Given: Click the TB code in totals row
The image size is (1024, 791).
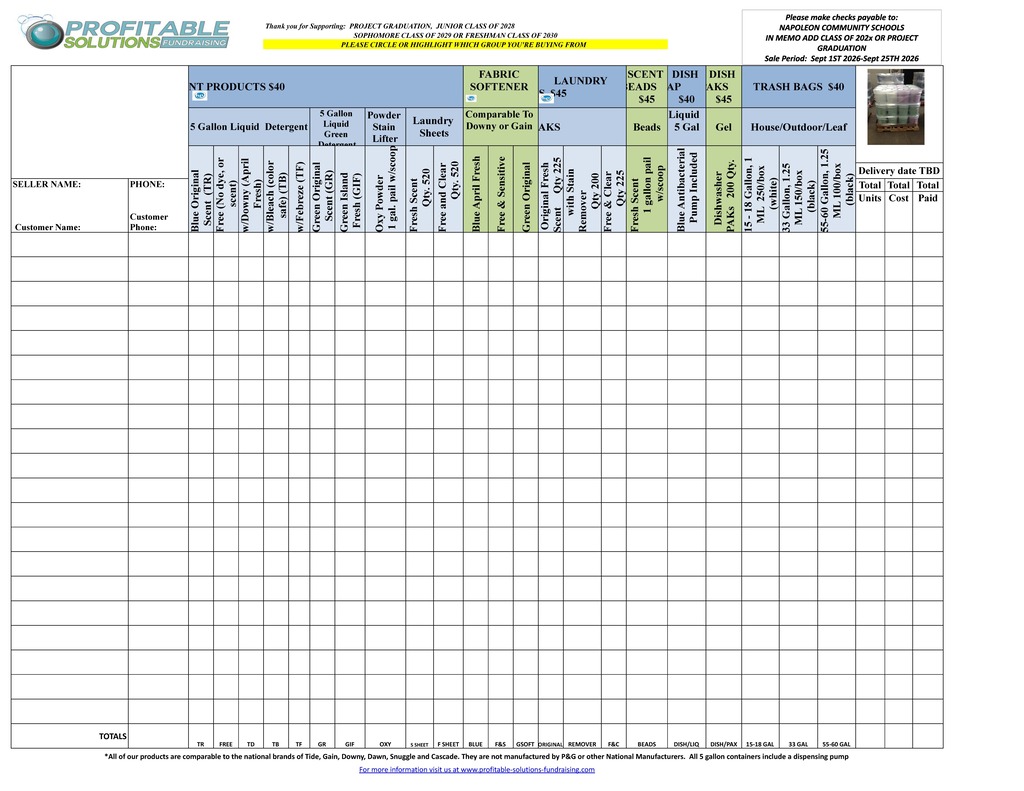Looking at the screenshot, I should pos(276,744).
